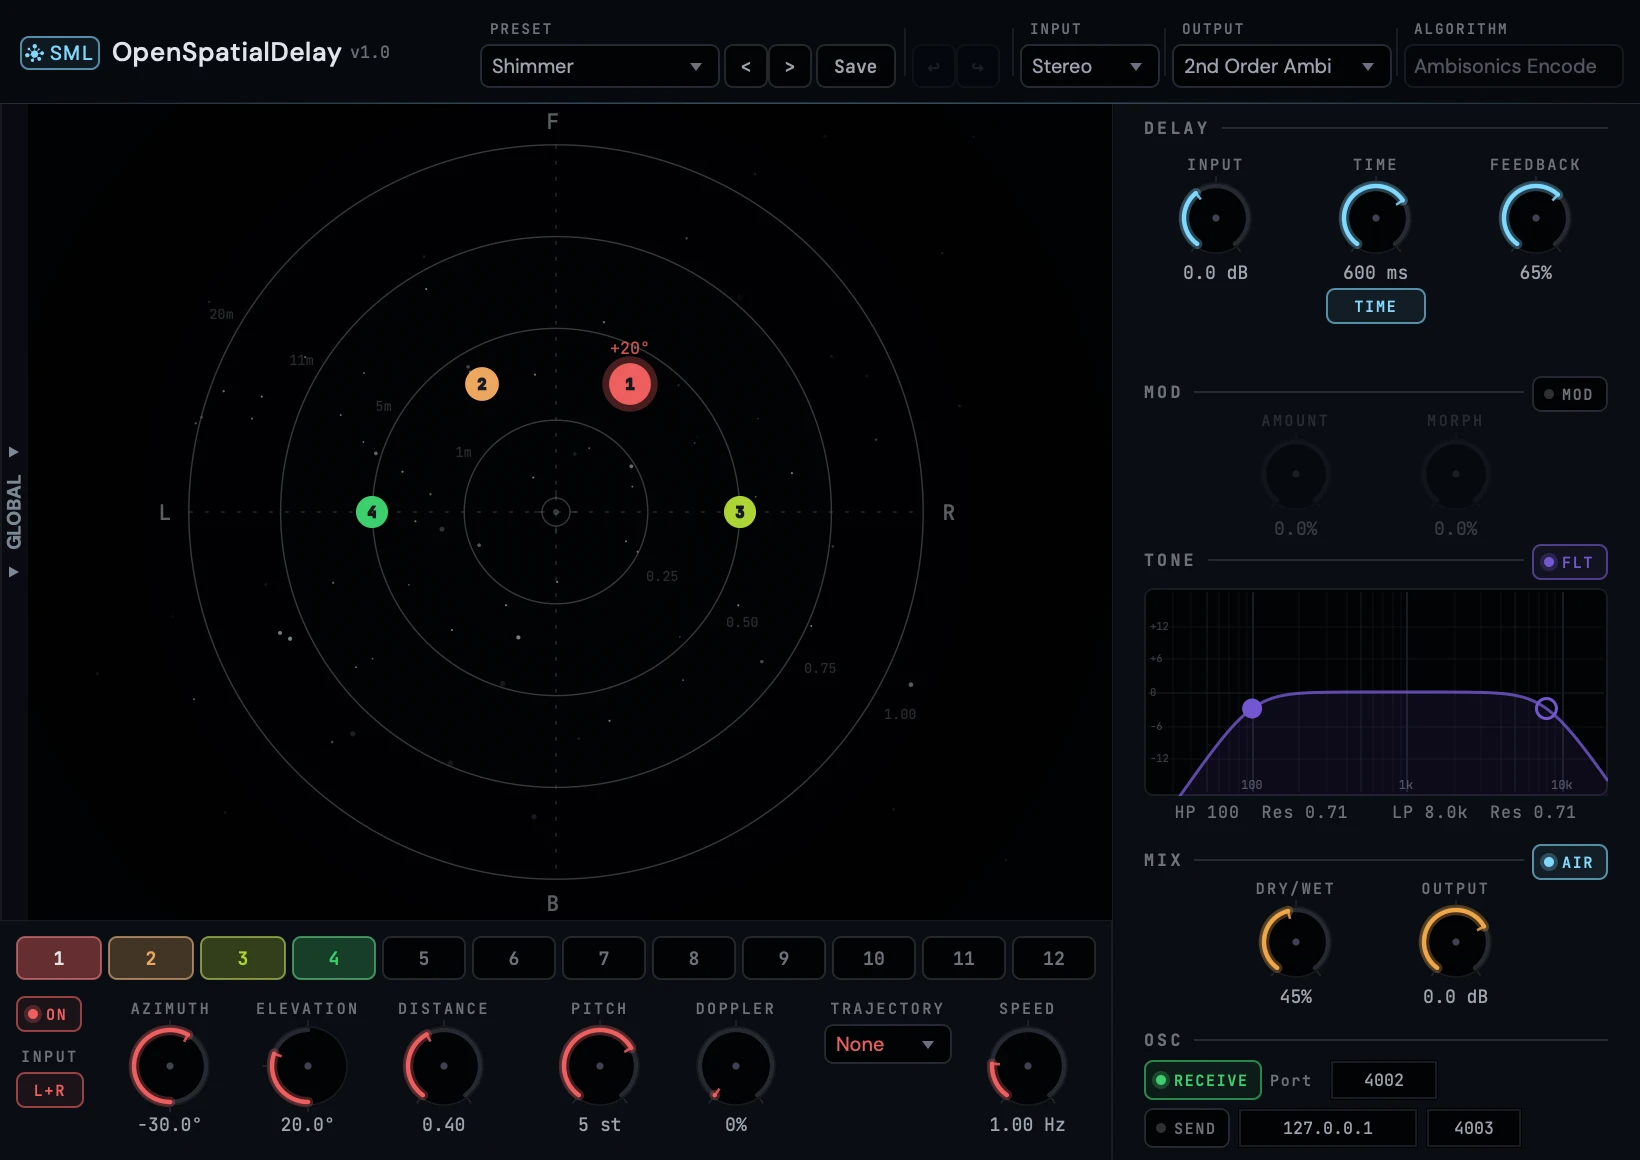Image resolution: width=1640 pixels, height=1160 pixels.
Task: Click the 600 ms delay time value
Action: [1376, 273]
